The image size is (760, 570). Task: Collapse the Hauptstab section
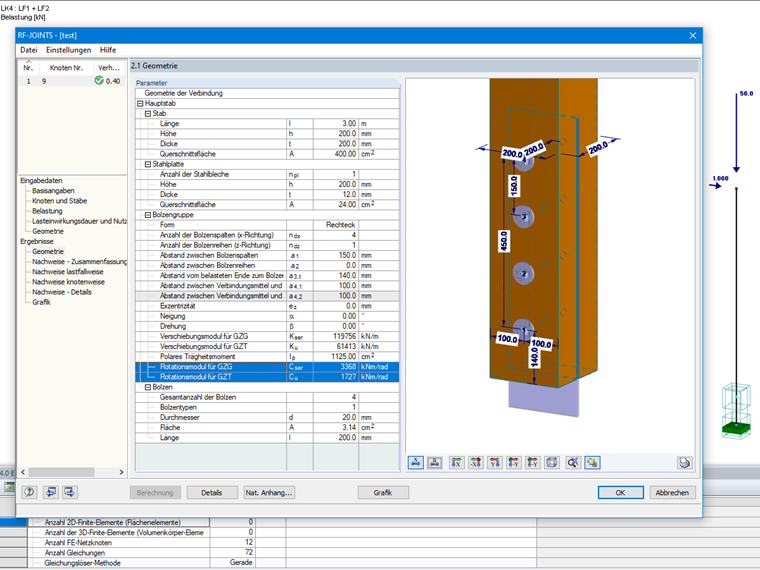coord(140,103)
